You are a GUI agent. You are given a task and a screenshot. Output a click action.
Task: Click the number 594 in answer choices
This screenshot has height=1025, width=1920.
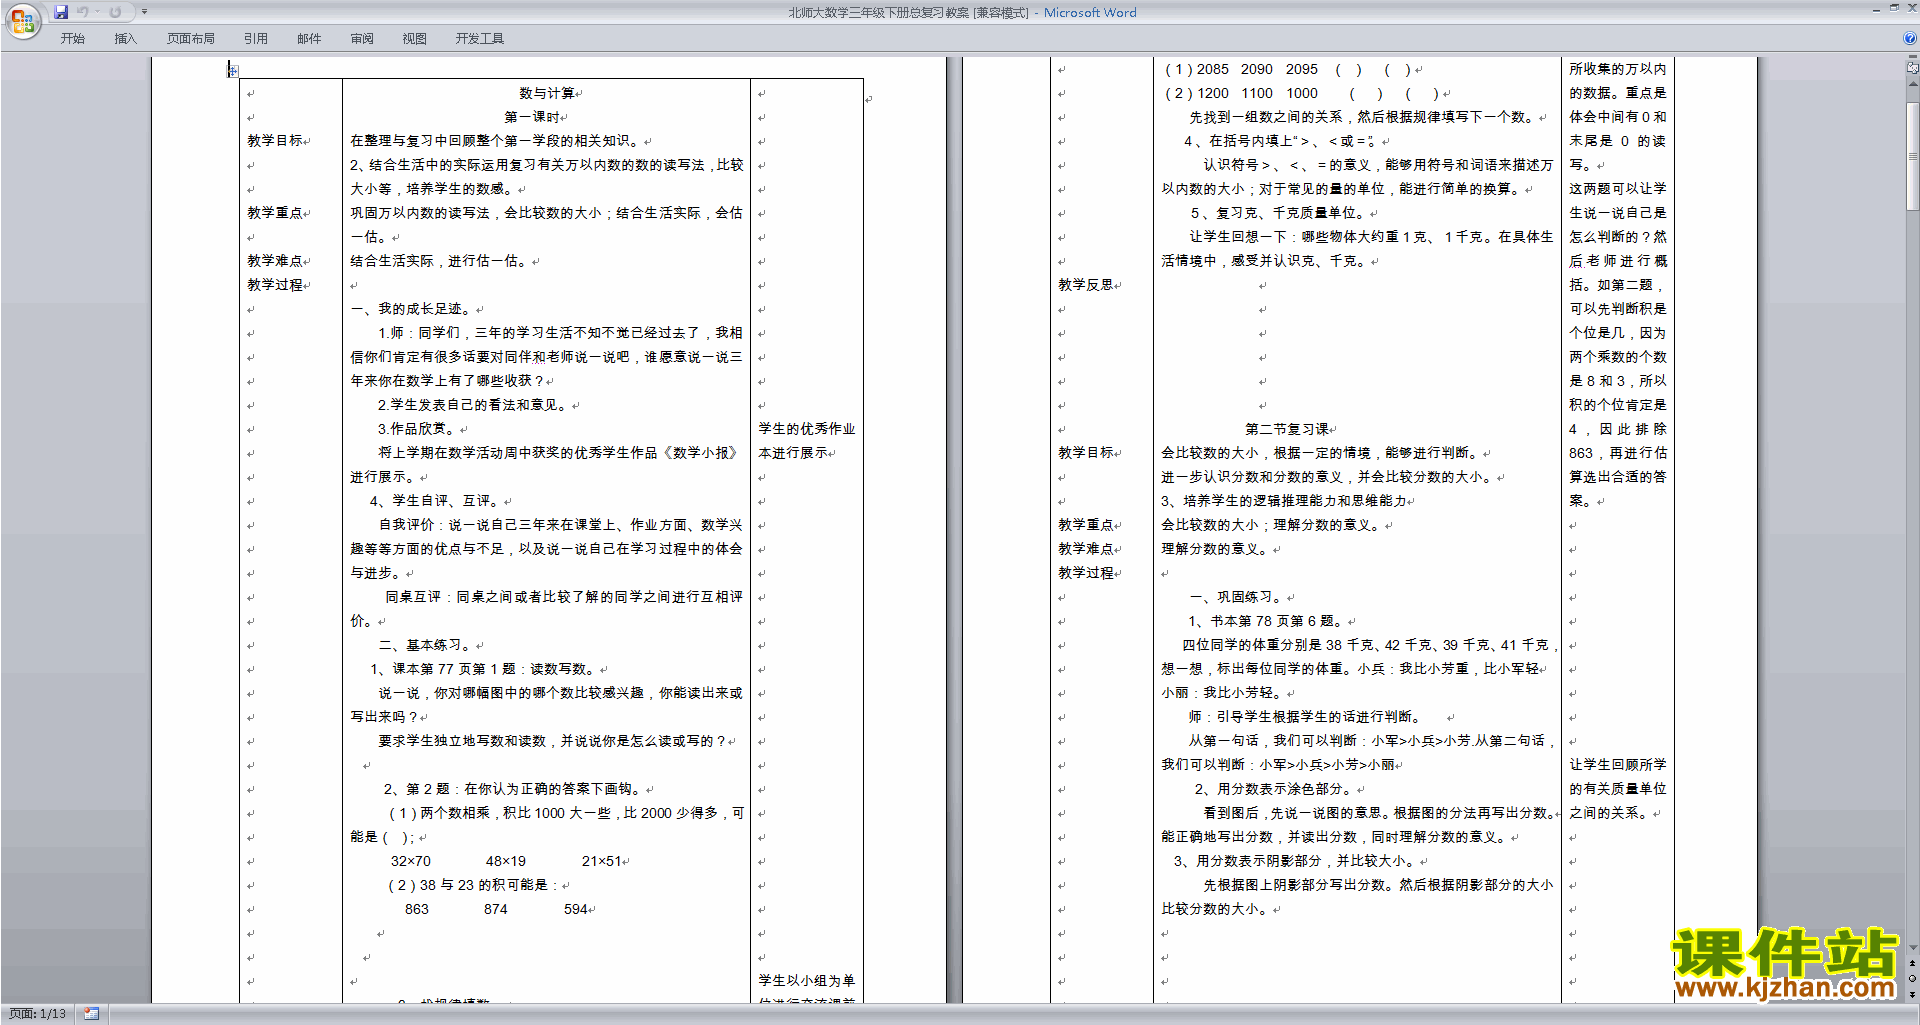[576, 909]
